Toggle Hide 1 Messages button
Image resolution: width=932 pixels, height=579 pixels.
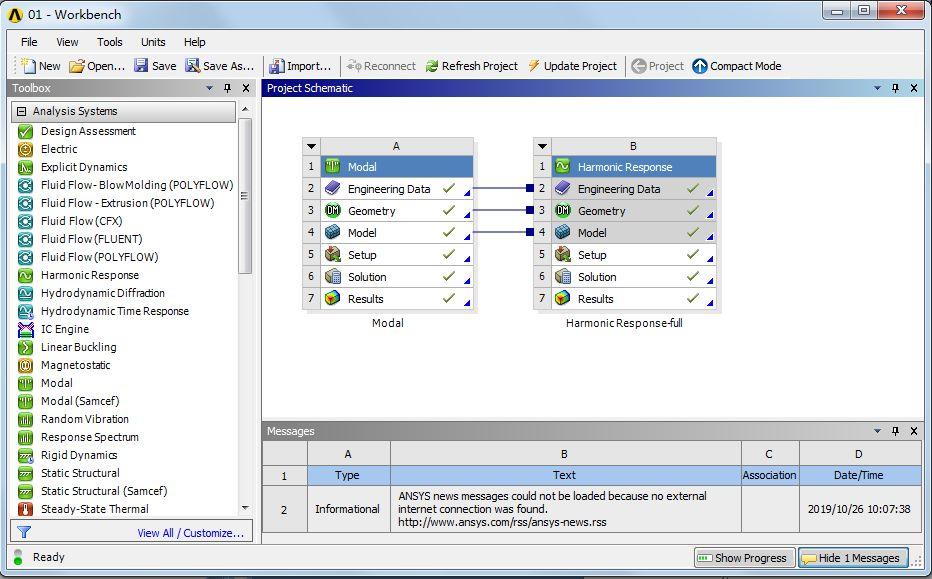point(853,558)
